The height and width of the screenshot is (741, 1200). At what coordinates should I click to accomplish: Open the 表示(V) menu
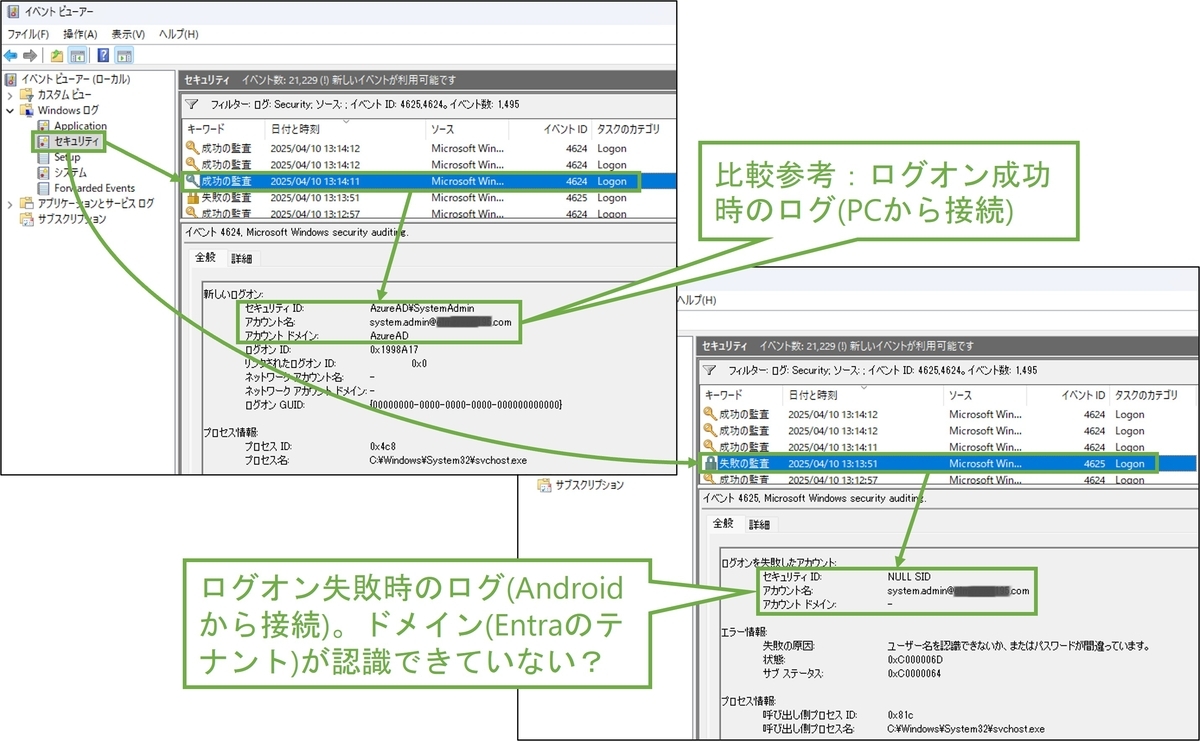pyautogui.click(x=129, y=34)
